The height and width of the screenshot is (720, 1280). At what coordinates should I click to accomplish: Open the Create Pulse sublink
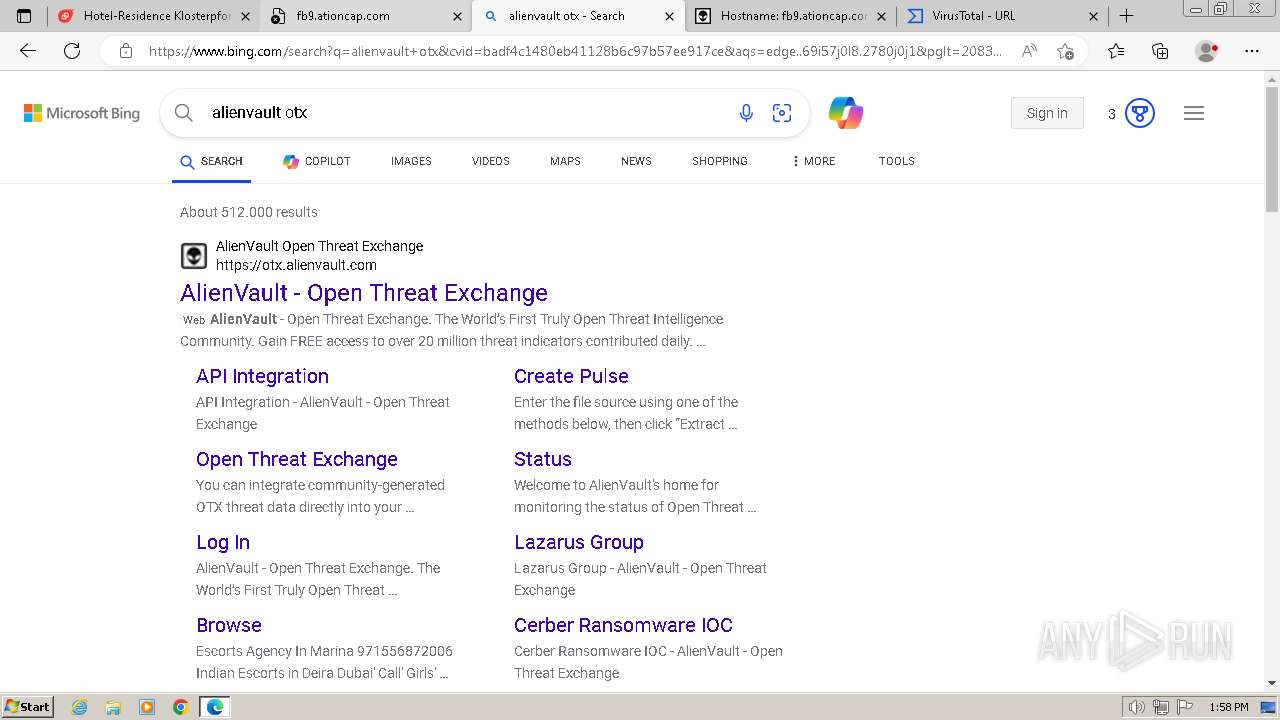[571, 376]
